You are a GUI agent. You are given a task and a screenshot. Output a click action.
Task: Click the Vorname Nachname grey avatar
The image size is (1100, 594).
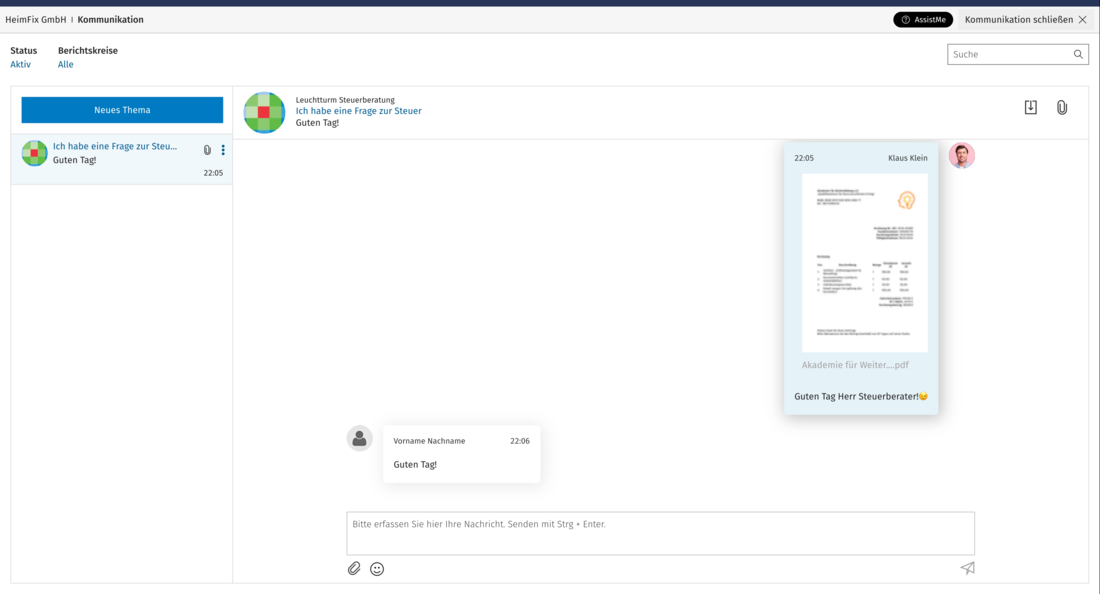click(x=359, y=438)
